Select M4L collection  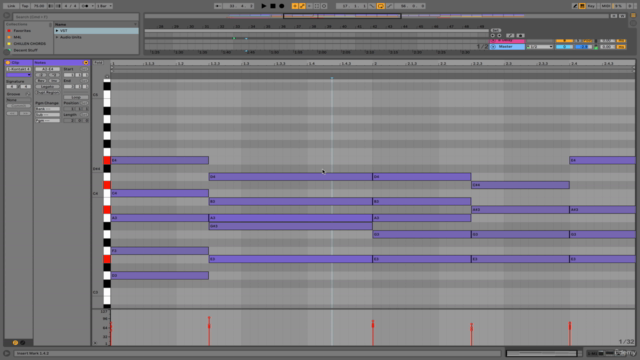(x=18, y=37)
